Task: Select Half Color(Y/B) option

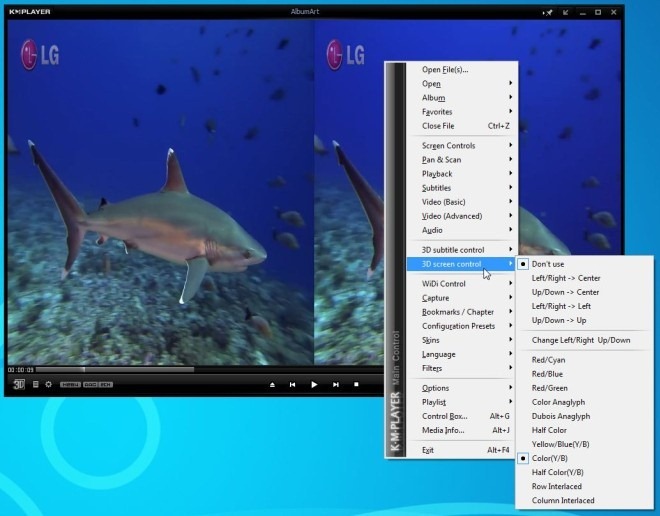Action: [585, 472]
